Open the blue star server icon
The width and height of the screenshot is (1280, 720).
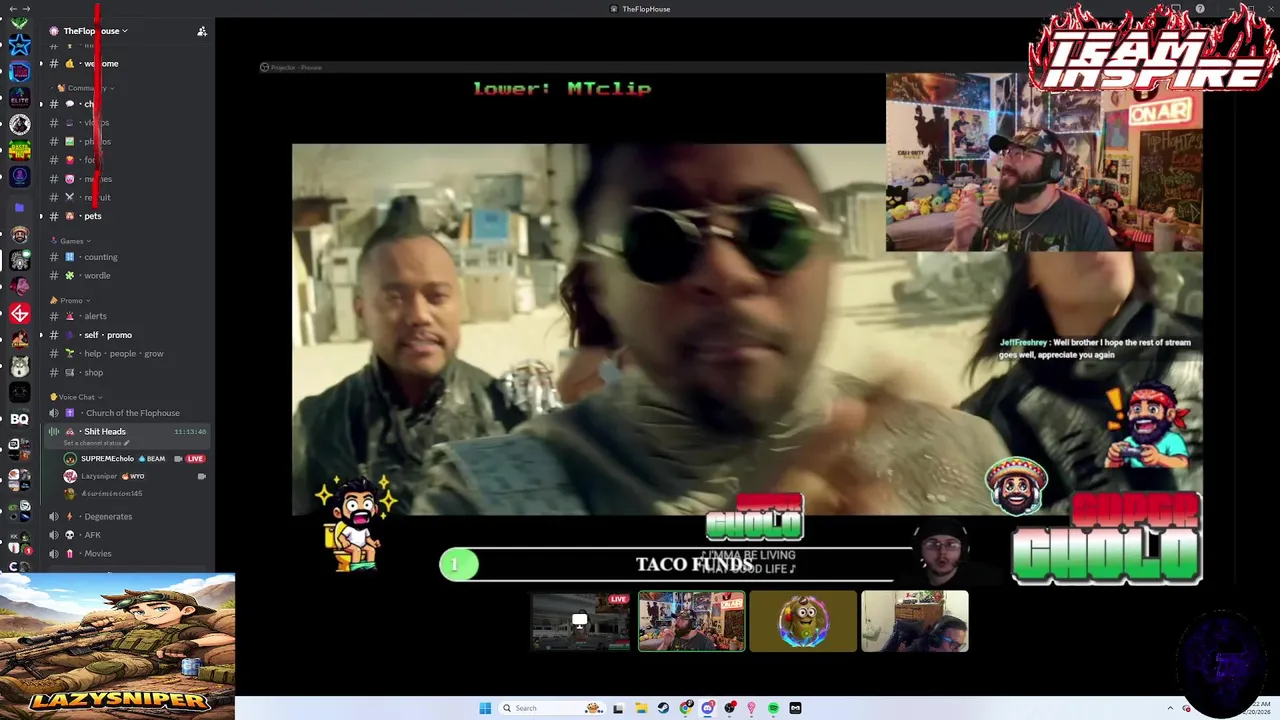point(19,45)
